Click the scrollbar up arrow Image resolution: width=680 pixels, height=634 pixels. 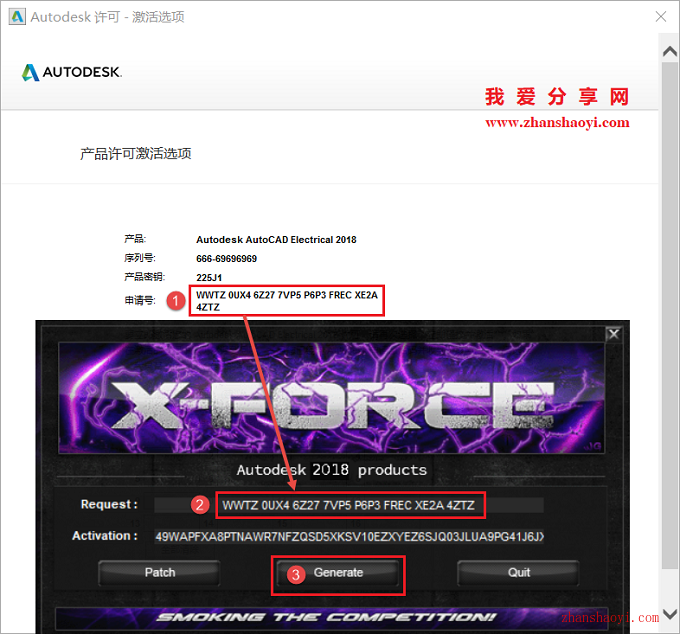[x=670, y=51]
